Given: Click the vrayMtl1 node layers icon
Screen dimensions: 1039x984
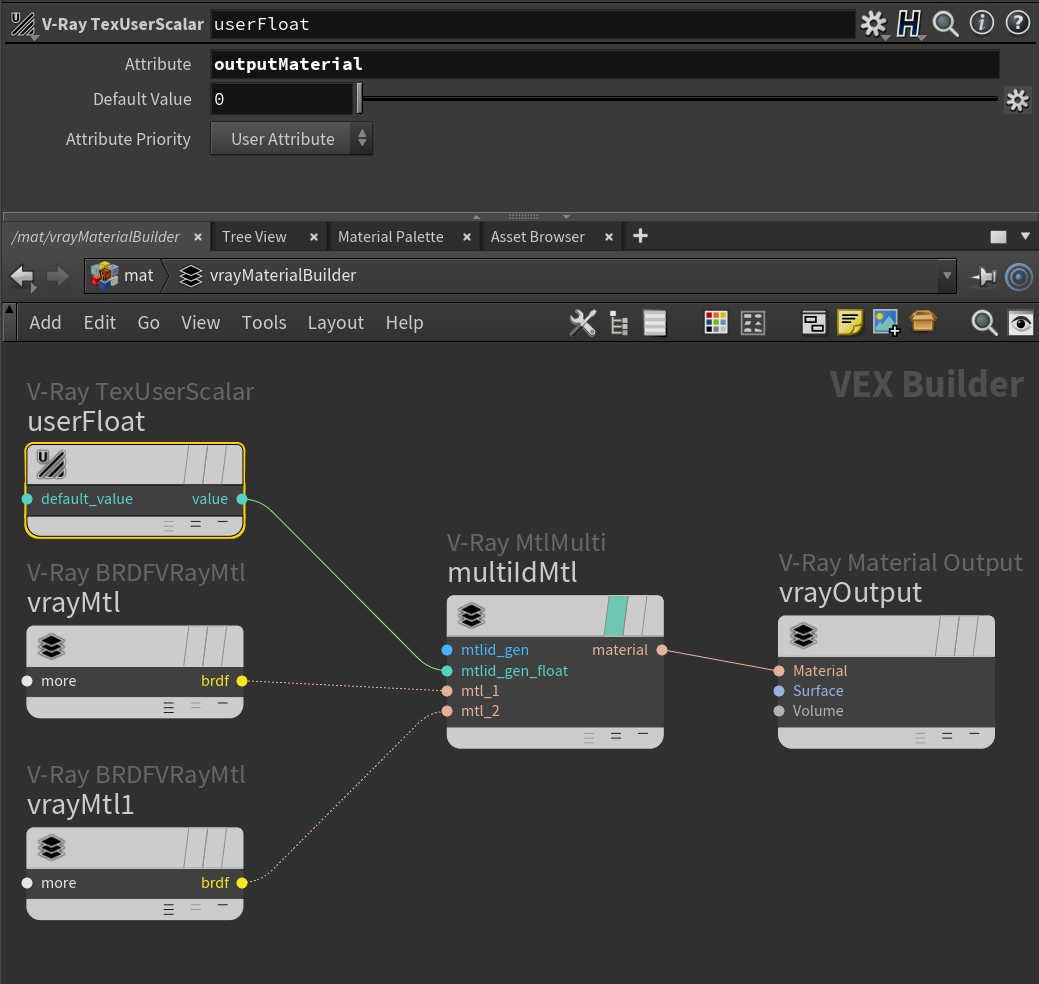Looking at the screenshot, I should click(51, 847).
